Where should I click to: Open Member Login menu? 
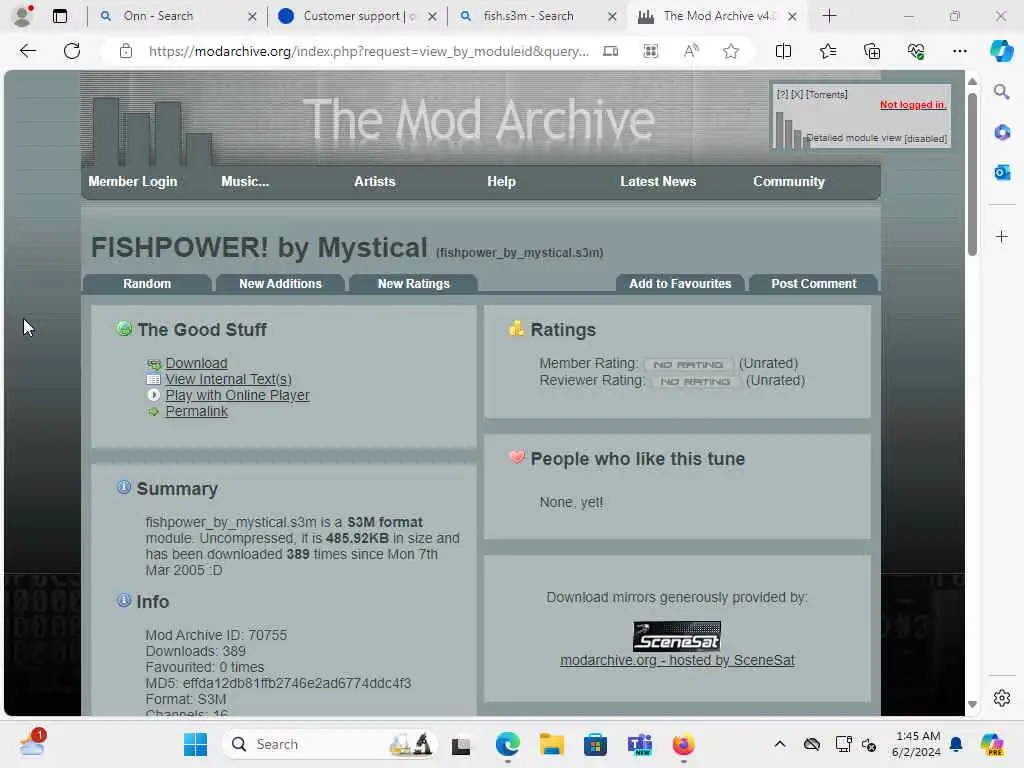coord(133,182)
